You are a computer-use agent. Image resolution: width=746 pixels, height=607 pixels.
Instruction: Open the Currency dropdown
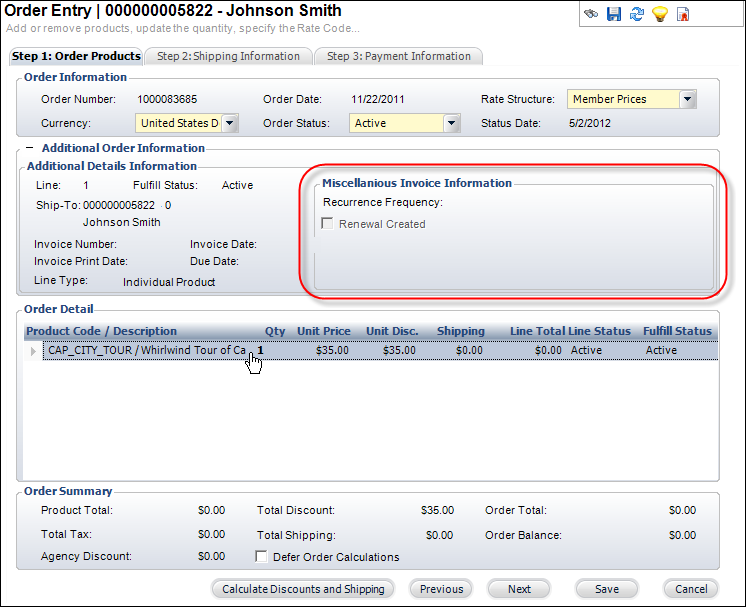(229, 123)
